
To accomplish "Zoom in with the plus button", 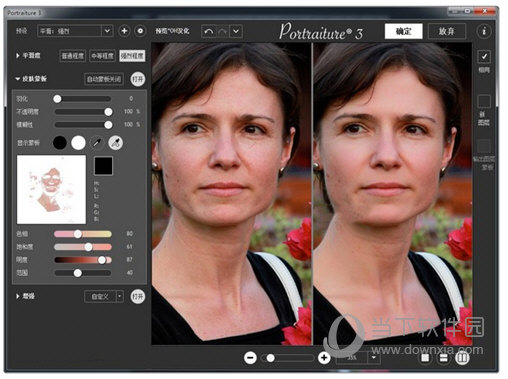I will point(324,358).
